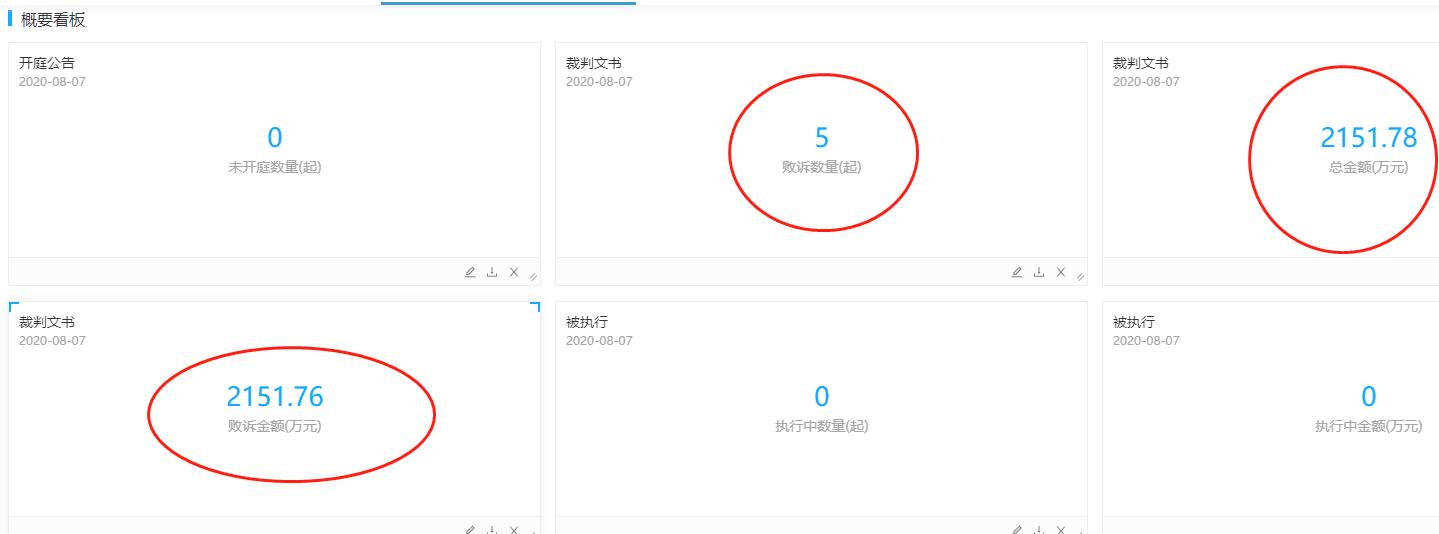The width and height of the screenshot is (1439, 534).
Task: Click the 执行中数量(起) label
Action: coord(822,426)
